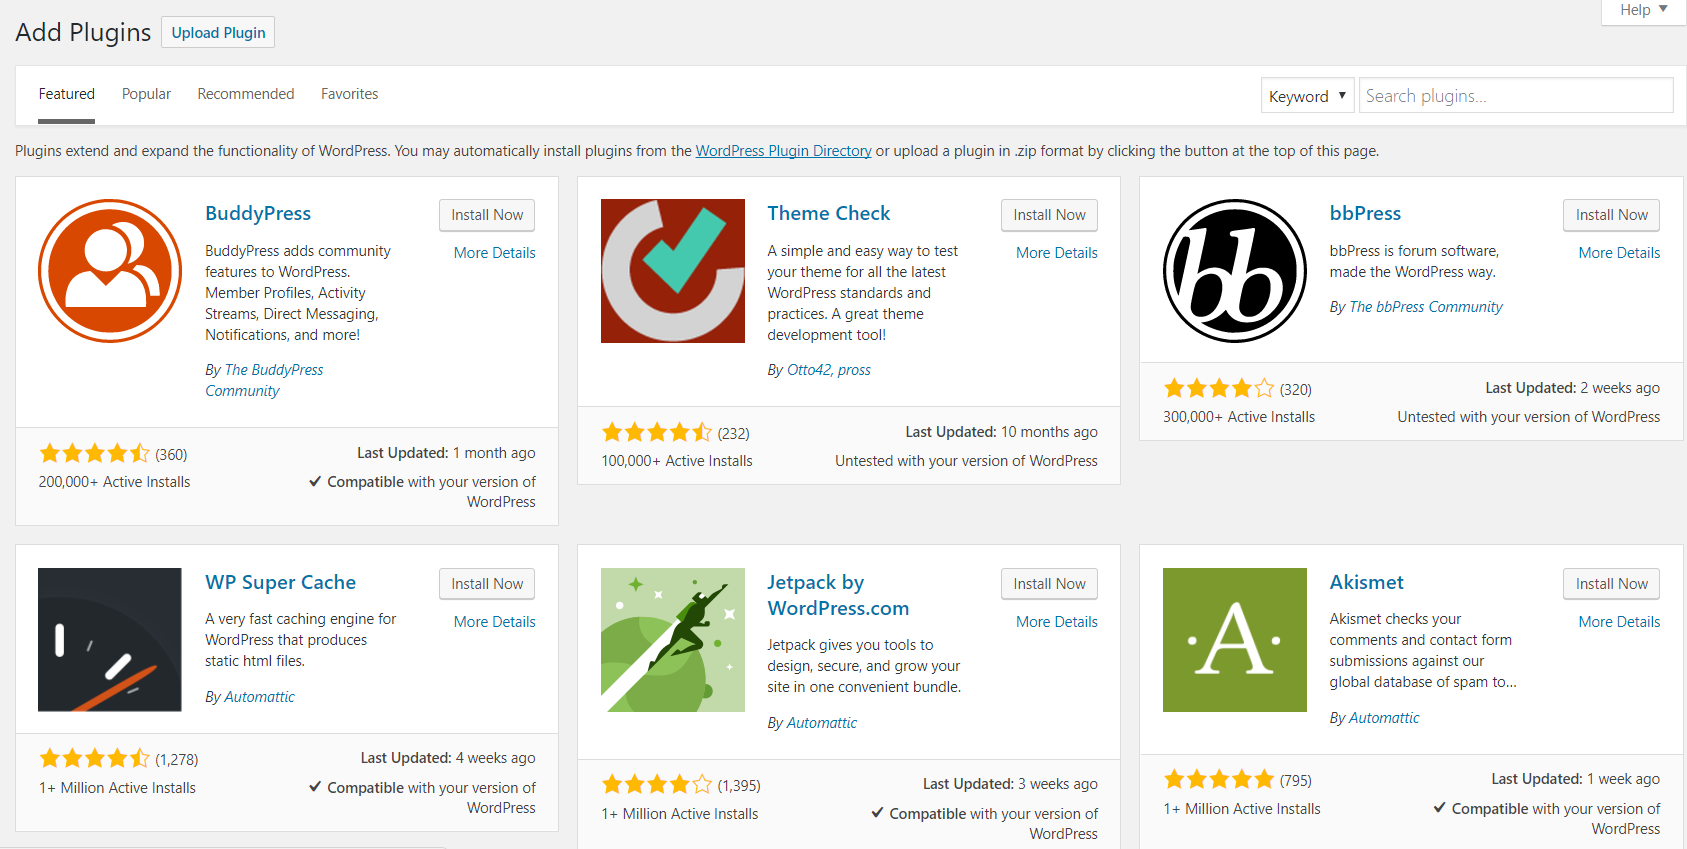Click the WP Super Cache plugin icon
This screenshot has height=849, width=1687.
tap(110, 640)
